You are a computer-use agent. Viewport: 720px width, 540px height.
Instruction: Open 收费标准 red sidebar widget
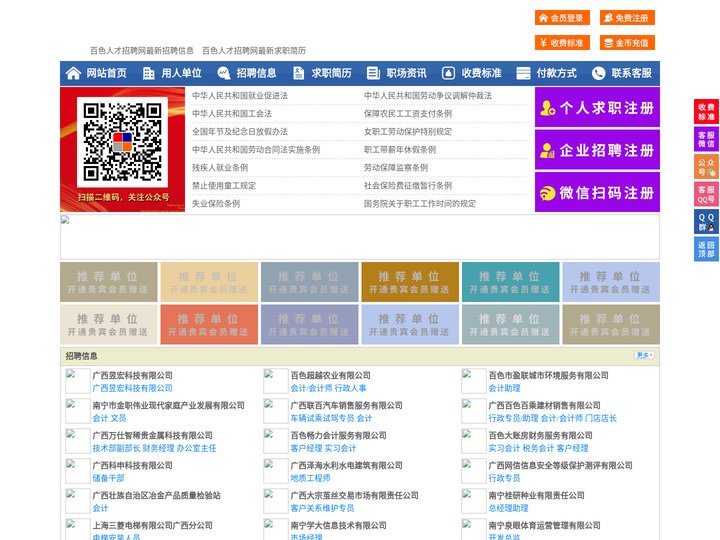pyautogui.click(x=706, y=112)
